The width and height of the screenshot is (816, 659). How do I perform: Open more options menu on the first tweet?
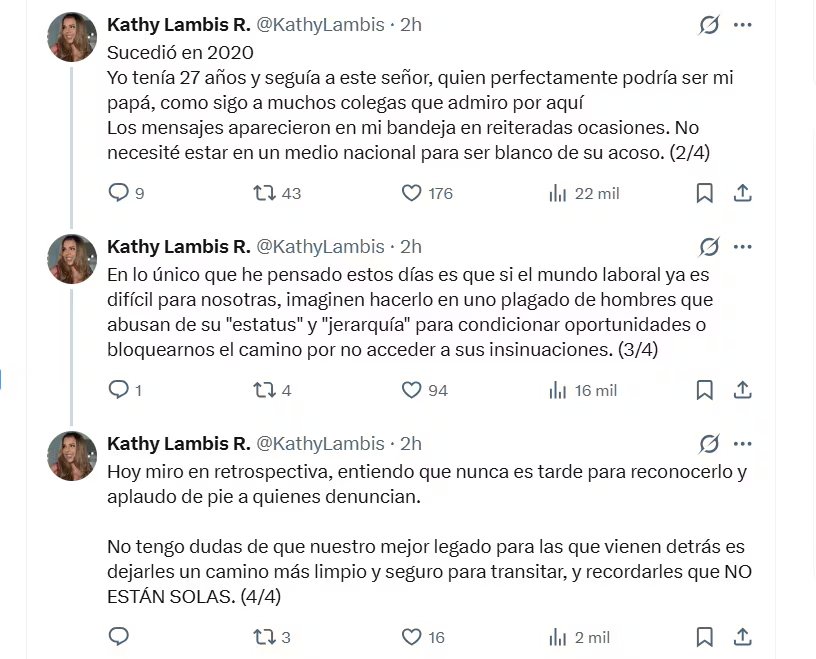pyautogui.click(x=741, y=24)
